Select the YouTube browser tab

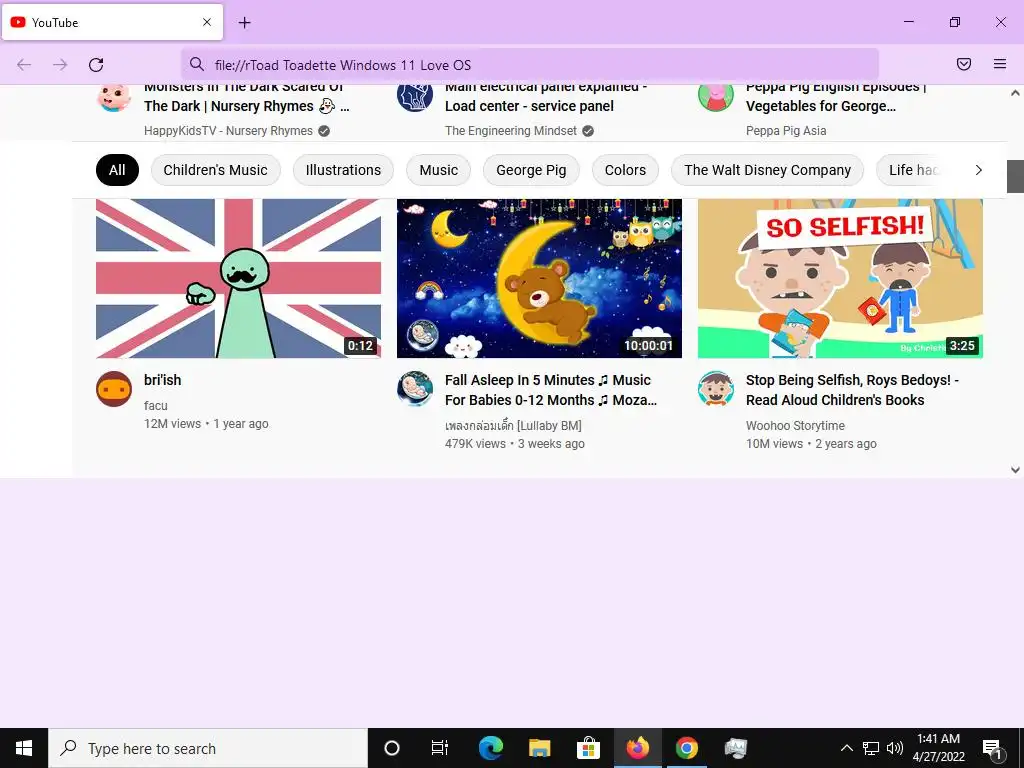(x=112, y=22)
